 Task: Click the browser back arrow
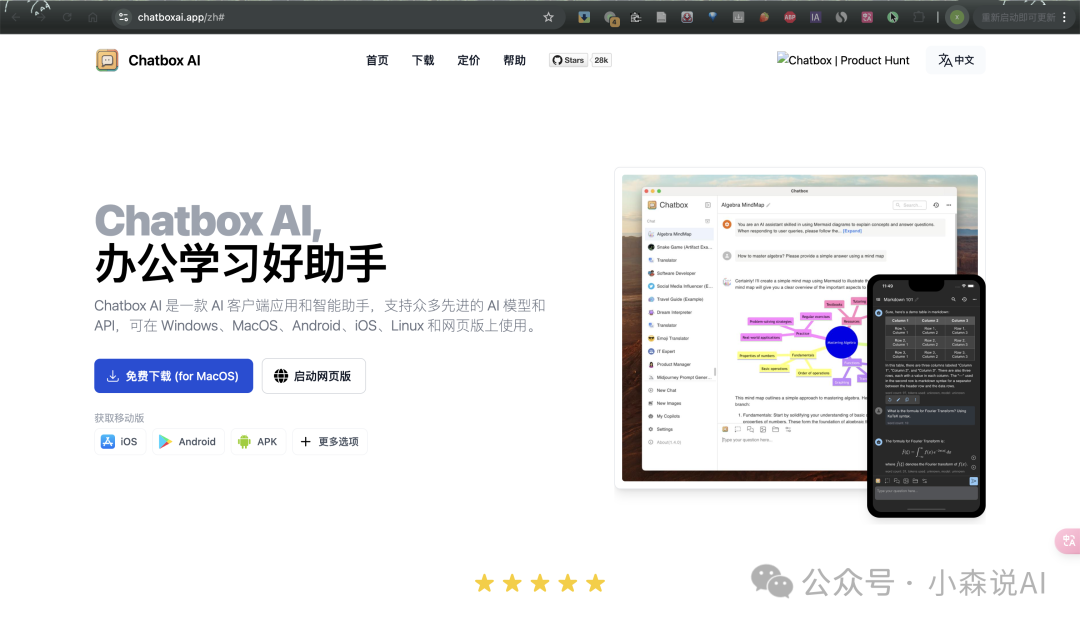click(15, 17)
